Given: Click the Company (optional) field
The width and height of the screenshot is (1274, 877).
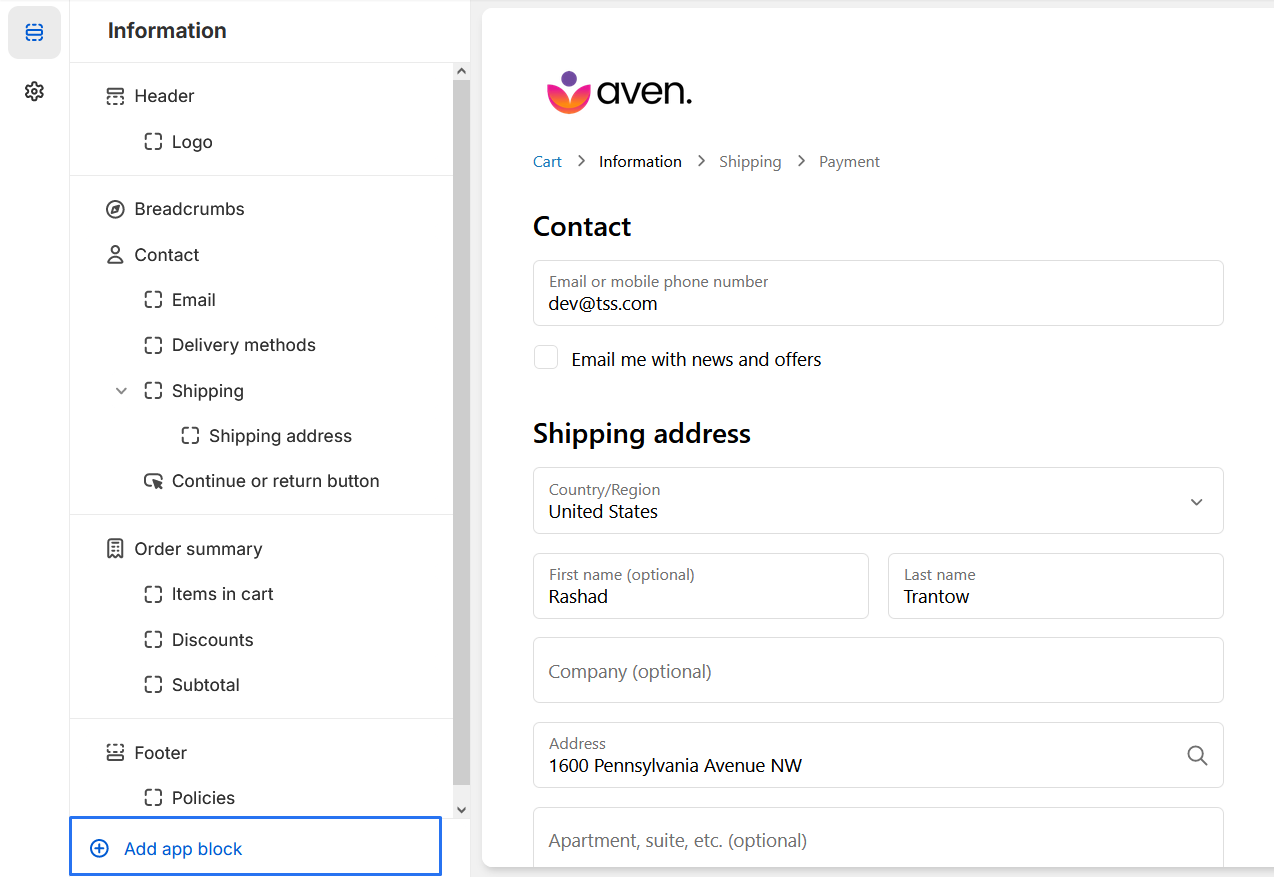Looking at the screenshot, I should coord(877,671).
